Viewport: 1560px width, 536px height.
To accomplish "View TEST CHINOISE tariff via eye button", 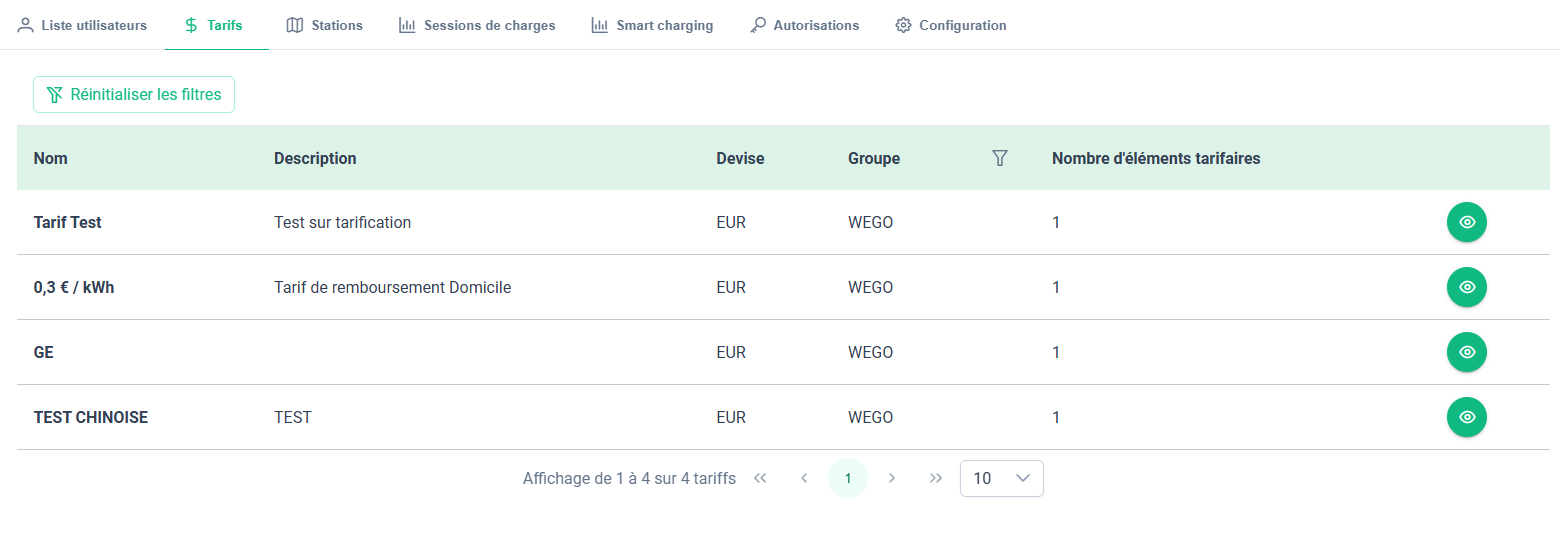I will [1466, 417].
